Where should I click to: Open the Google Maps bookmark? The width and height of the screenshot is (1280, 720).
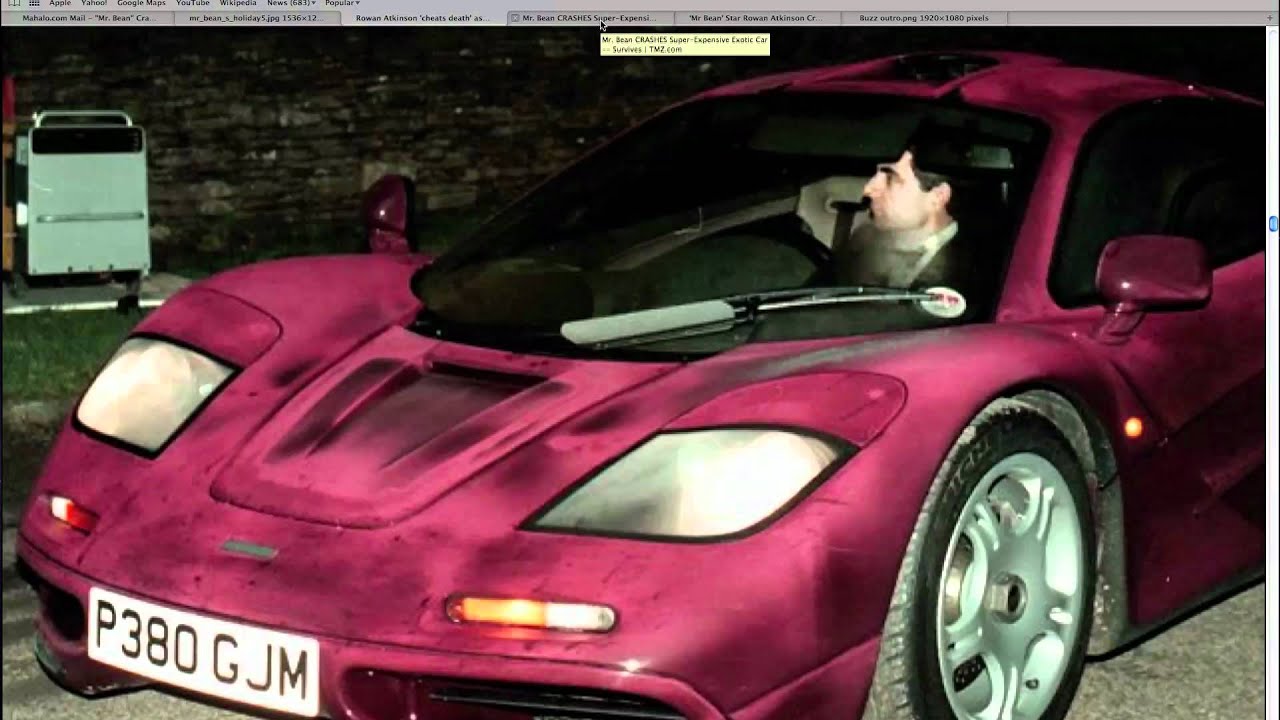click(x=141, y=3)
